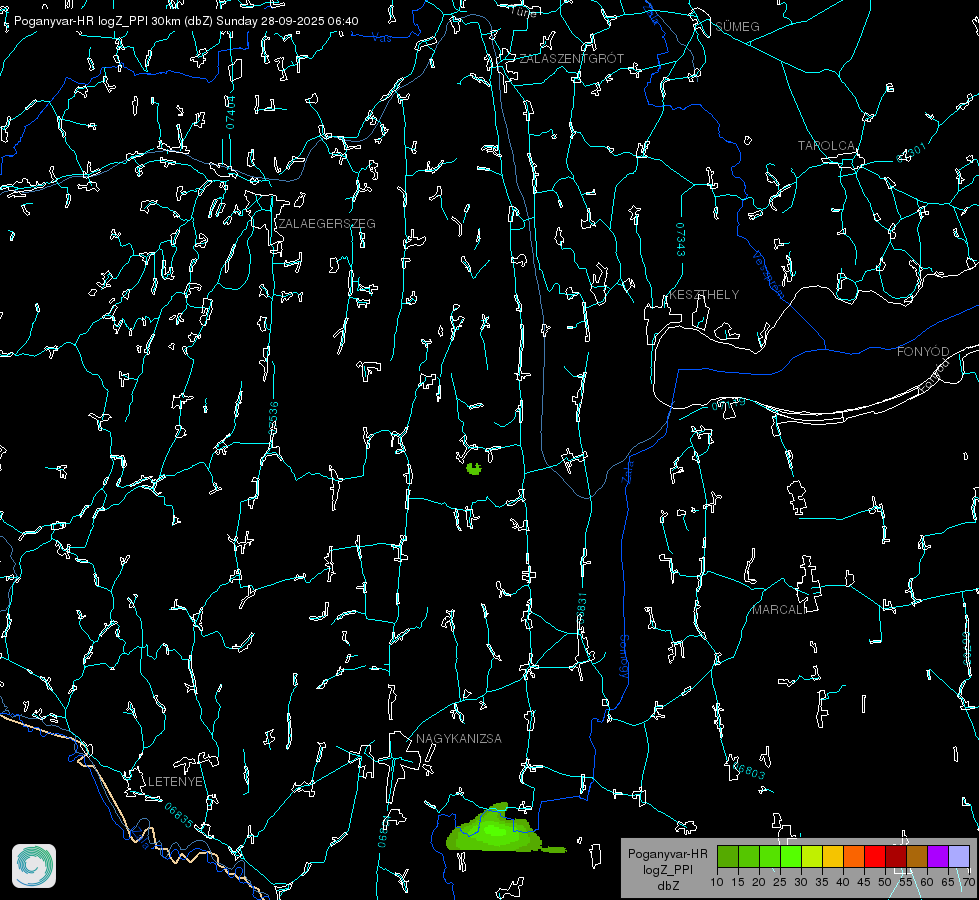Click road number 06835 near Letenye
Screen dimensions: 979x900
(x=179, y=816)
